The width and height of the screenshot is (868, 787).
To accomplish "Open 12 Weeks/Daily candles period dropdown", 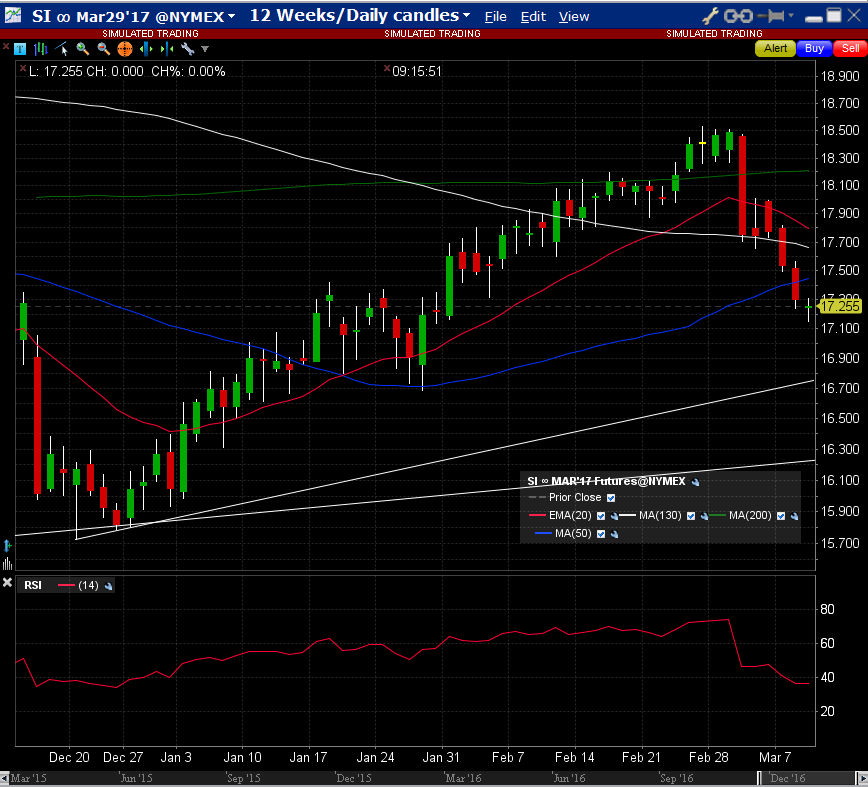I will click(x=360, y=16).
